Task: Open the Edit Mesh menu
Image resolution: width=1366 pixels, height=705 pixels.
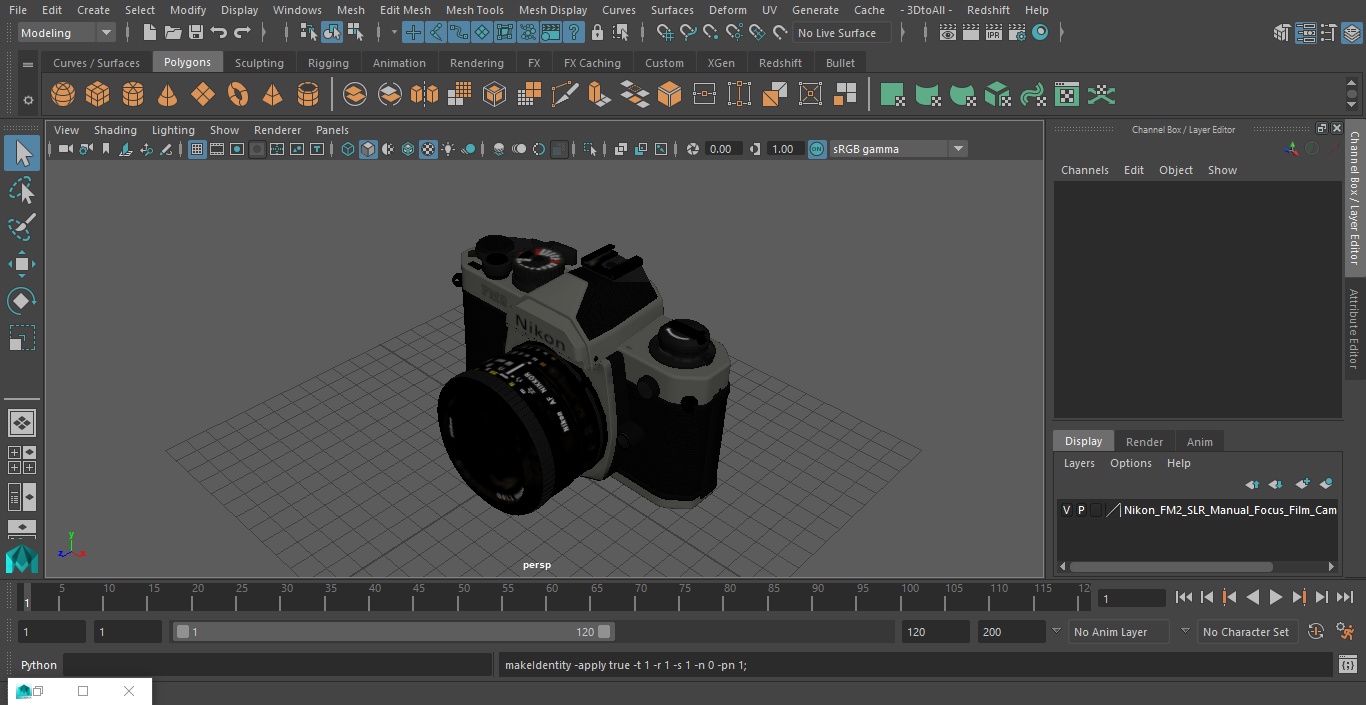Action: click(x=405, y=10)
